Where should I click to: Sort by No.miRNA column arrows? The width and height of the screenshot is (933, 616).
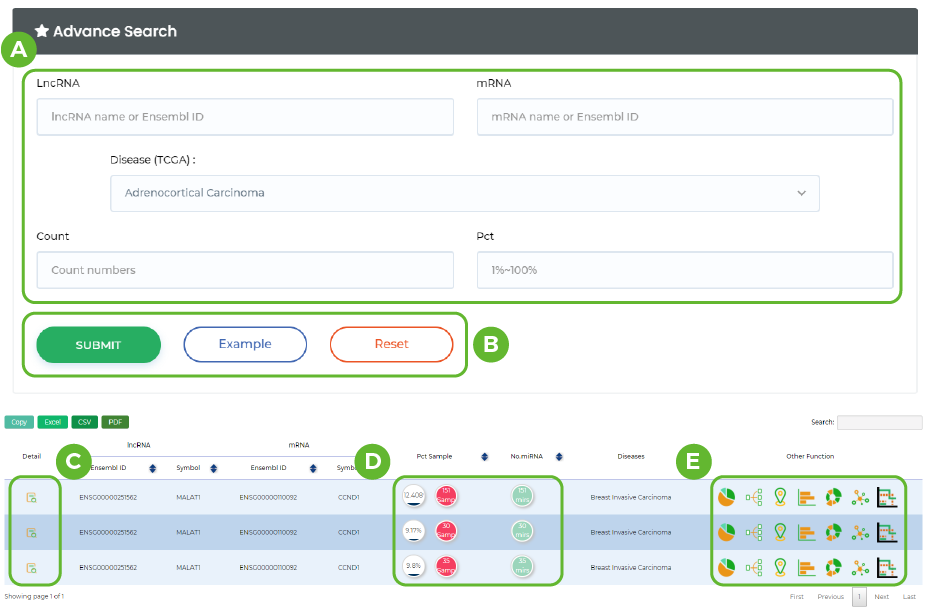pos(559,456)
